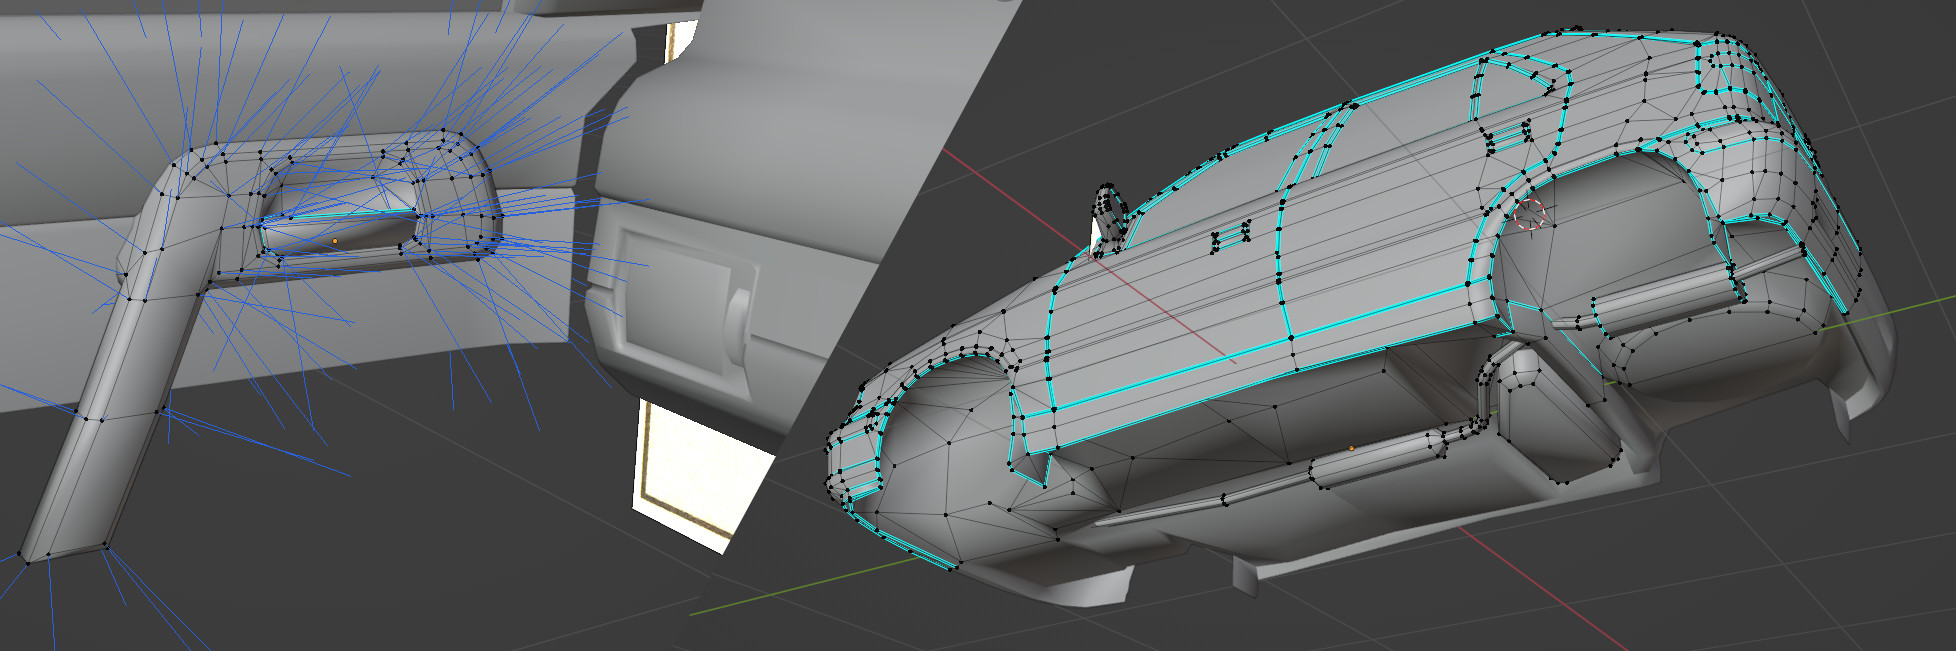Click the red-white 3D cursor near rear wheel arch
Screen dimensions: 1956x651
coord(1529,213)
